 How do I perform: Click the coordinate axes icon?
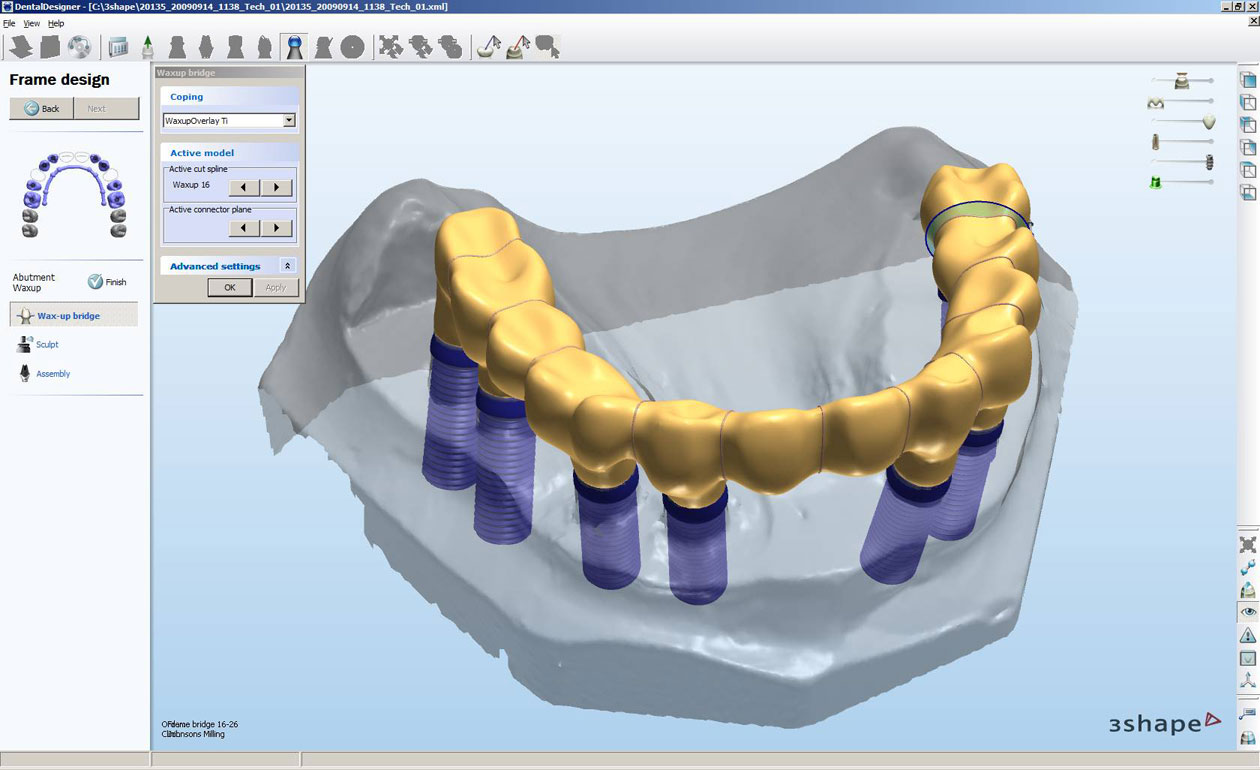point(1248,680)
